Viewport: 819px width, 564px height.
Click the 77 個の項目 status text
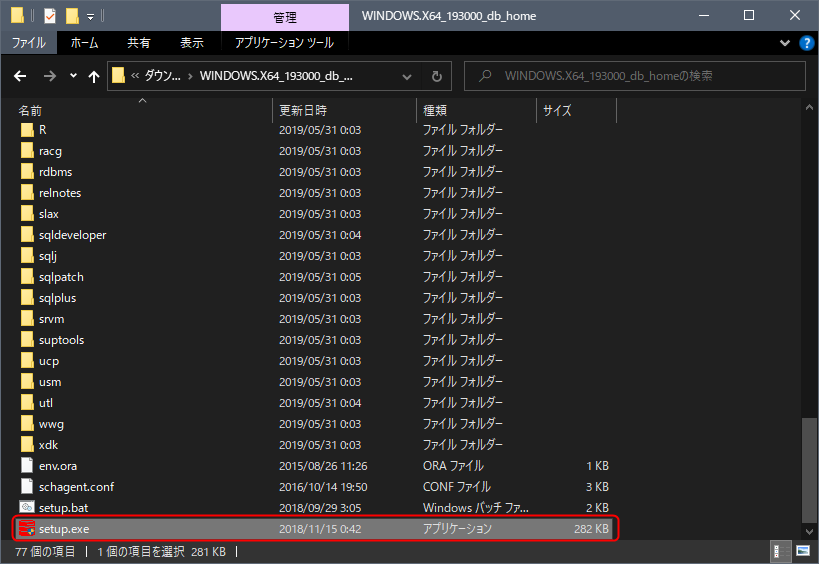pyautogui.click(x=45, y=551)
